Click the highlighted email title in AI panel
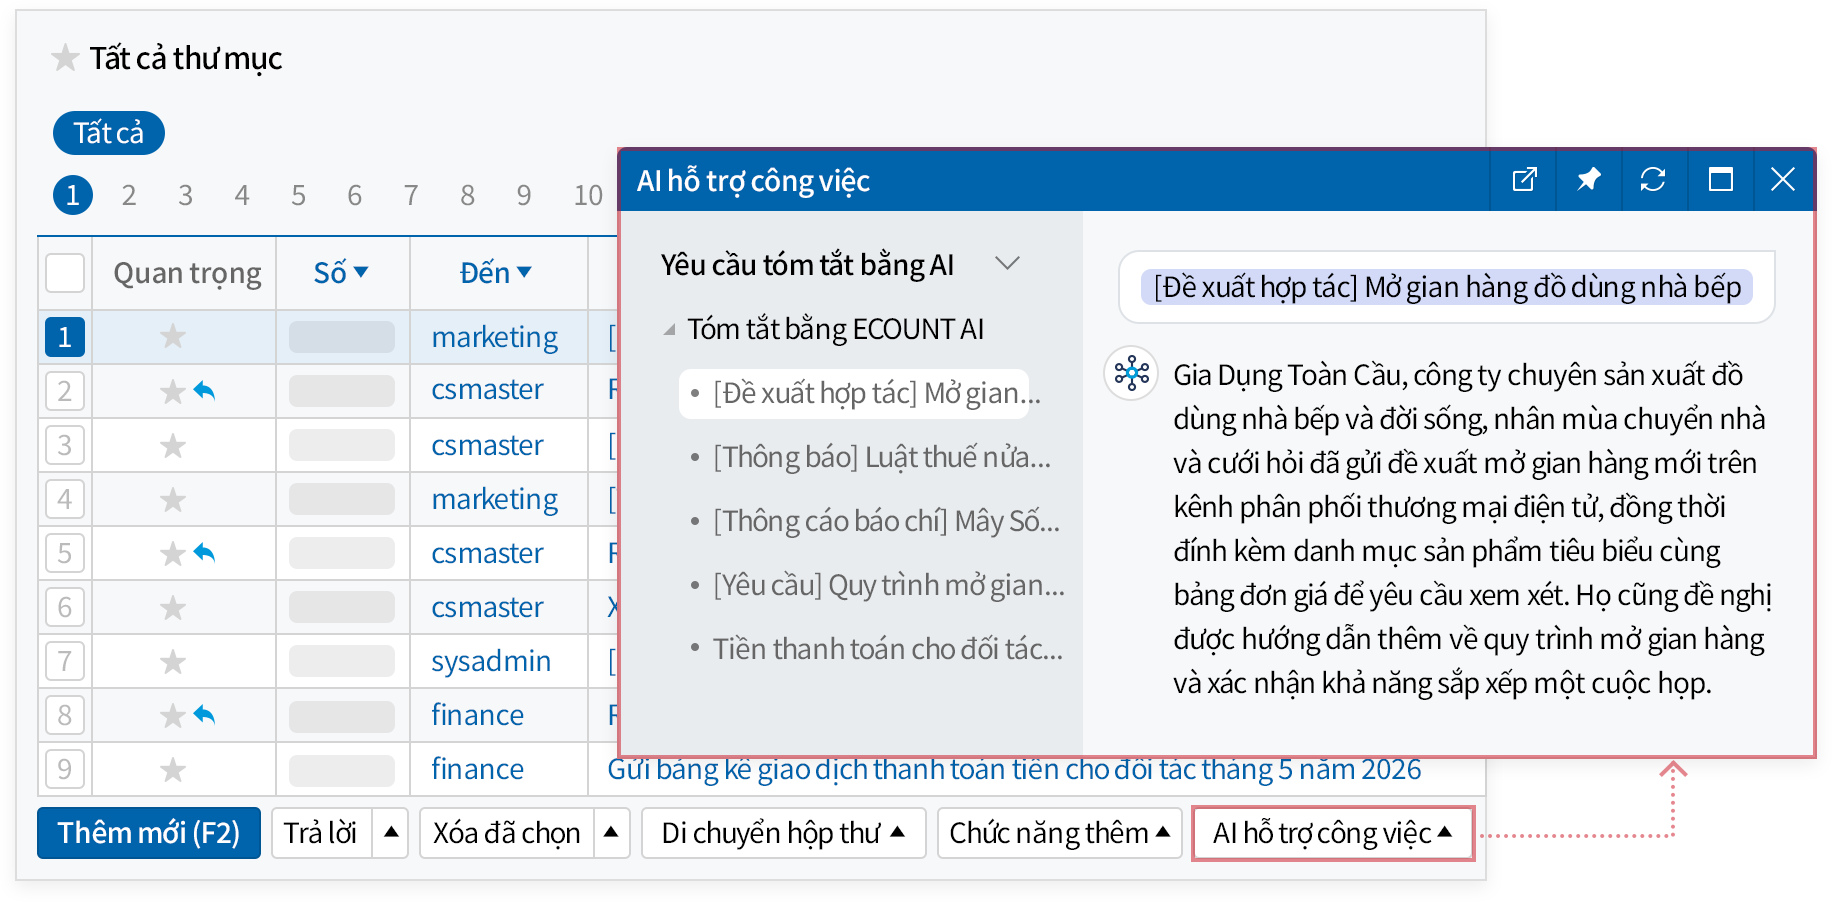Screen dimensions: 1832x902 (x=1447, y=287)
